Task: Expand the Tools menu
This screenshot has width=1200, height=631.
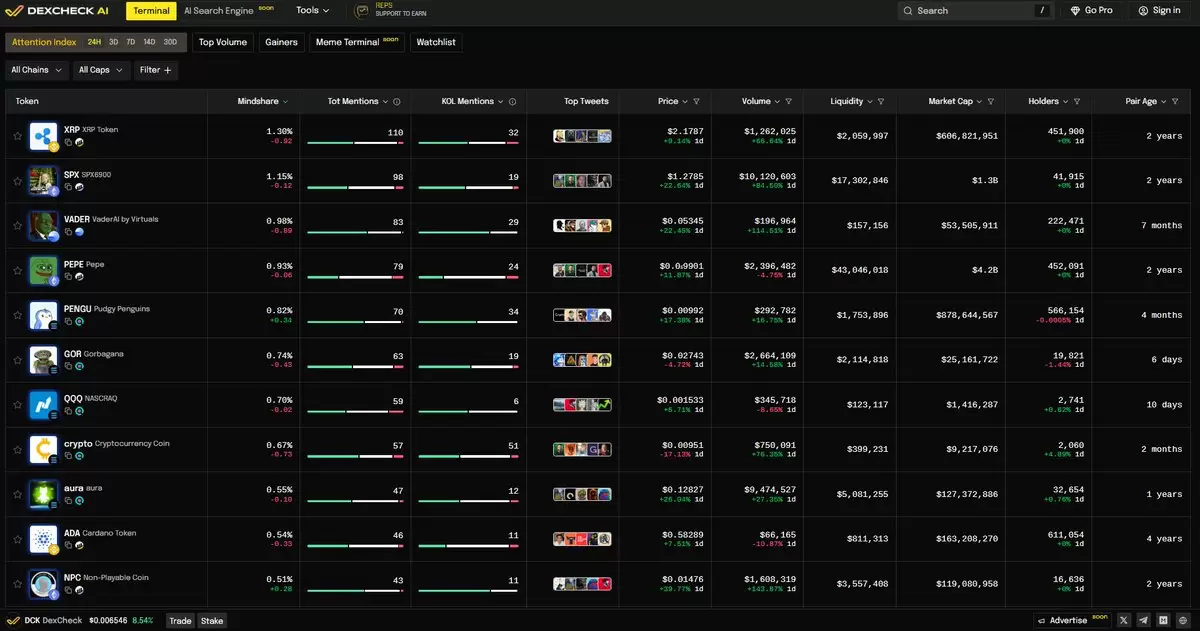Action: coord(313,10)
